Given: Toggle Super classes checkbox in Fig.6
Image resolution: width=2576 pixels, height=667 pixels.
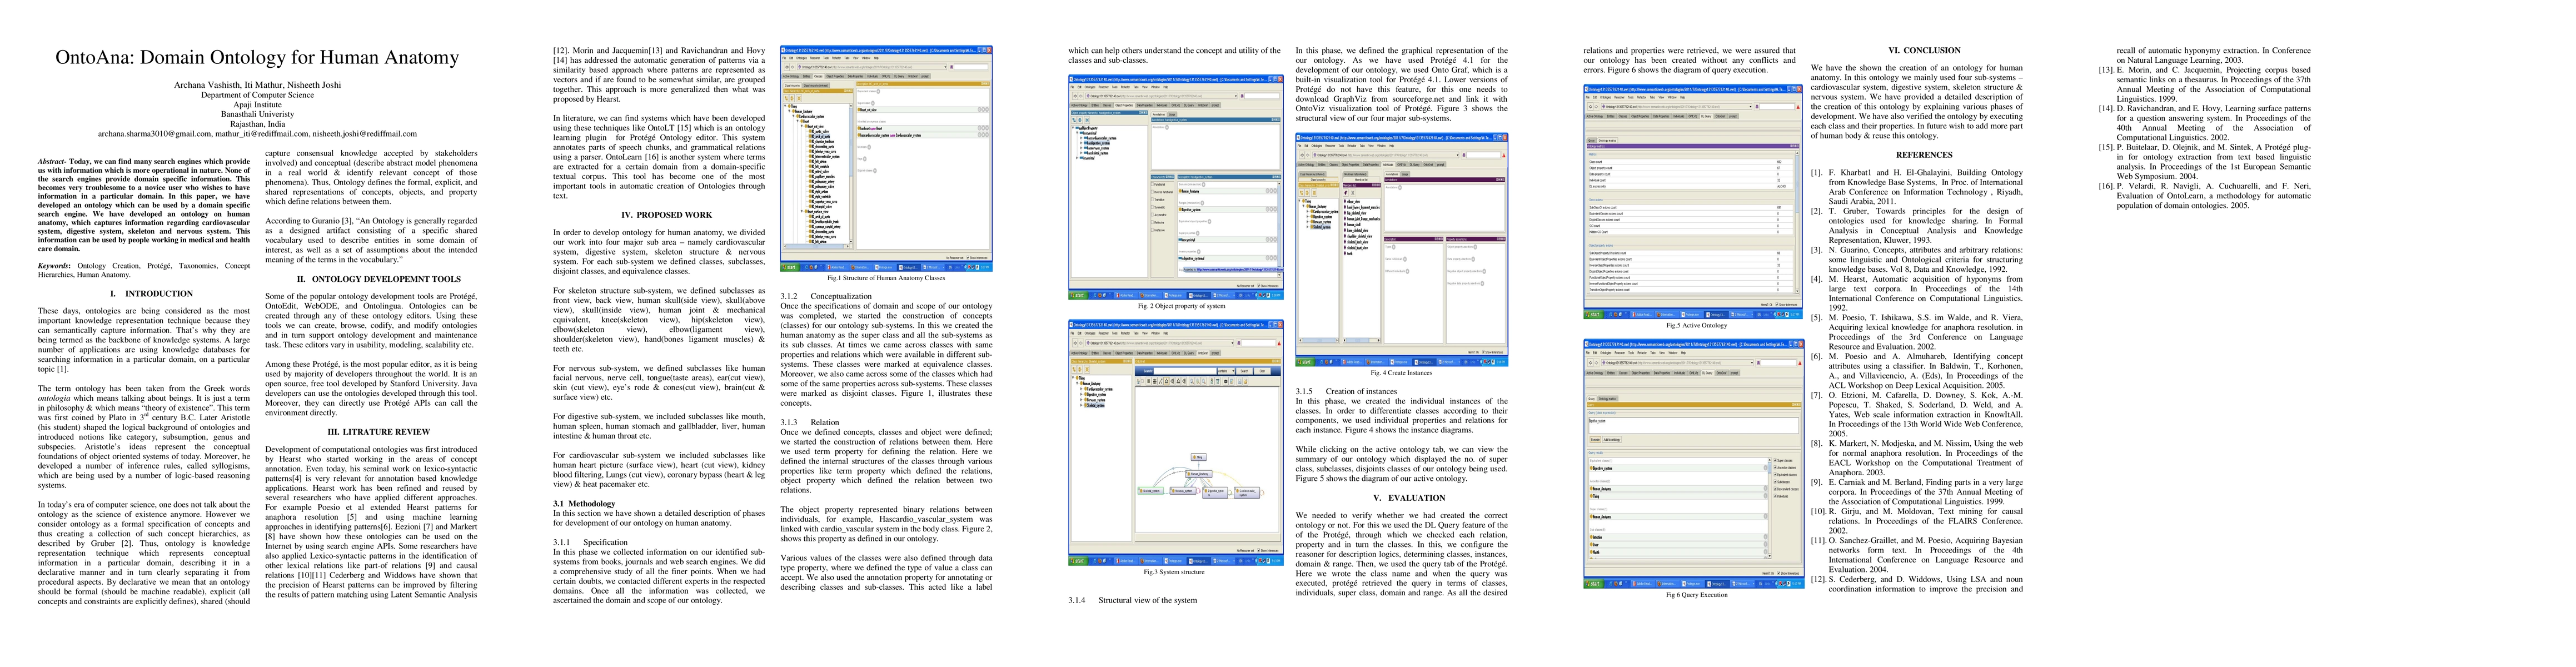Looking at the screenshot, I should click(x=1775, y=461).
